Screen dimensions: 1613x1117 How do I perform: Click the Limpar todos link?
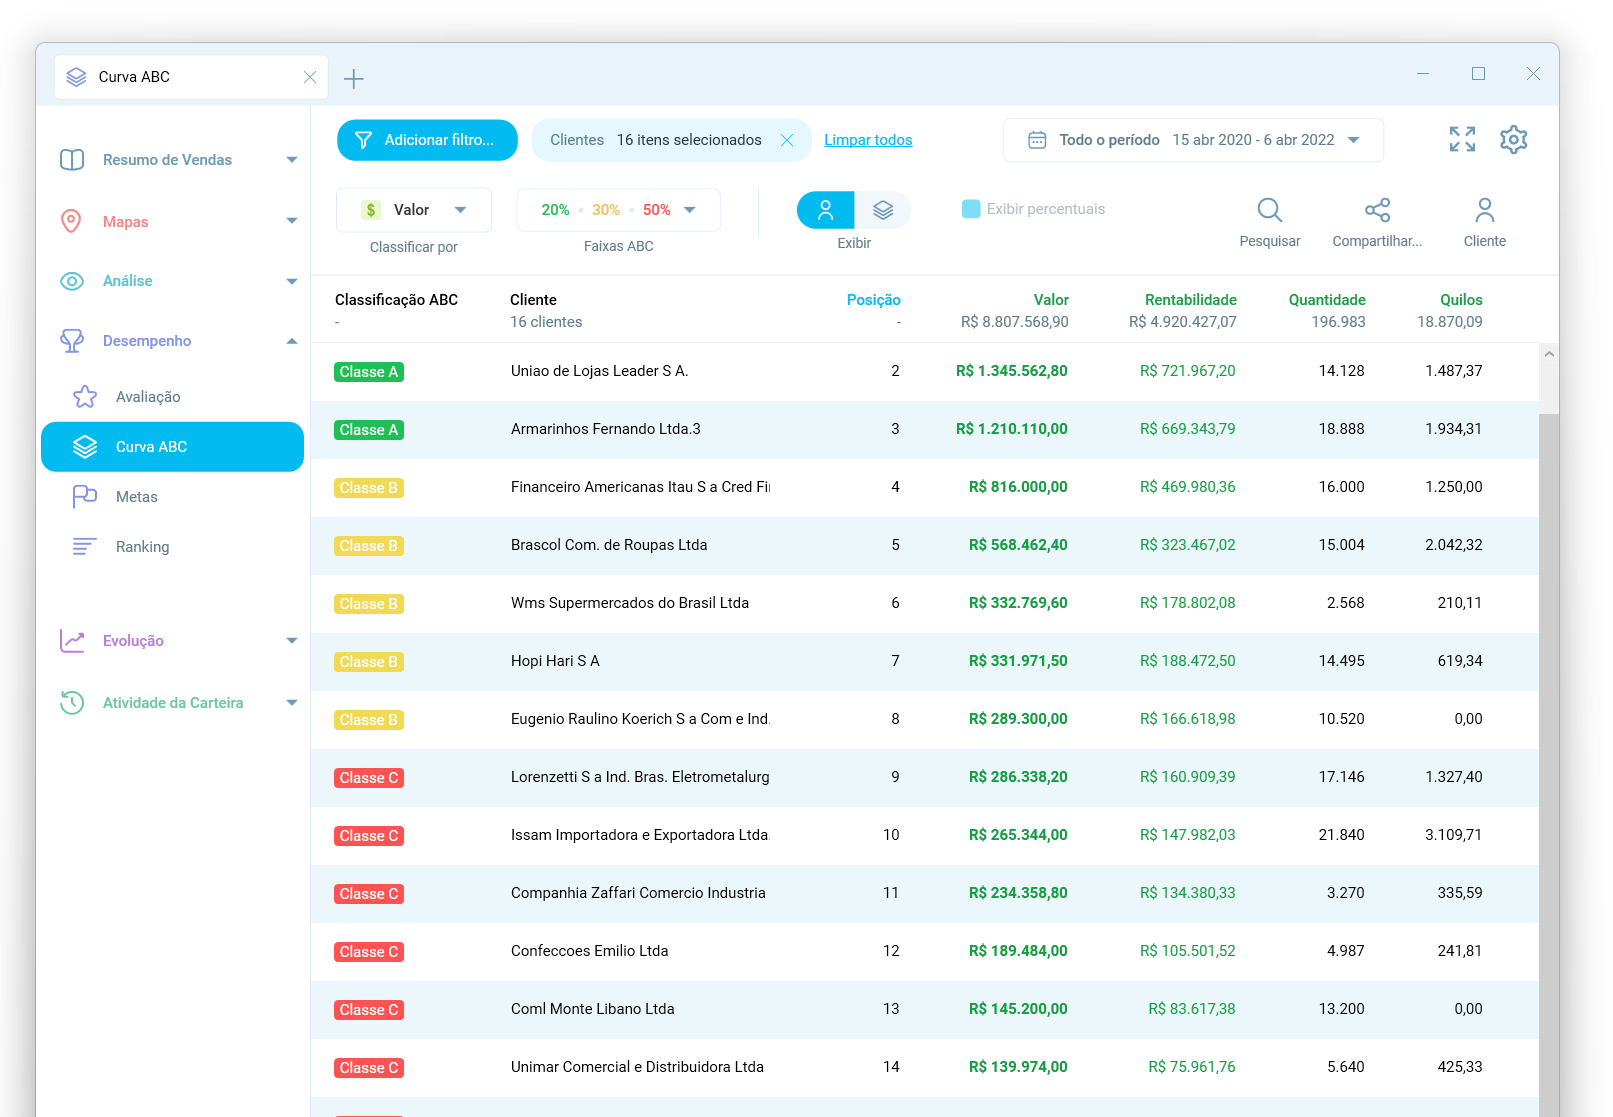pos(868,140)
